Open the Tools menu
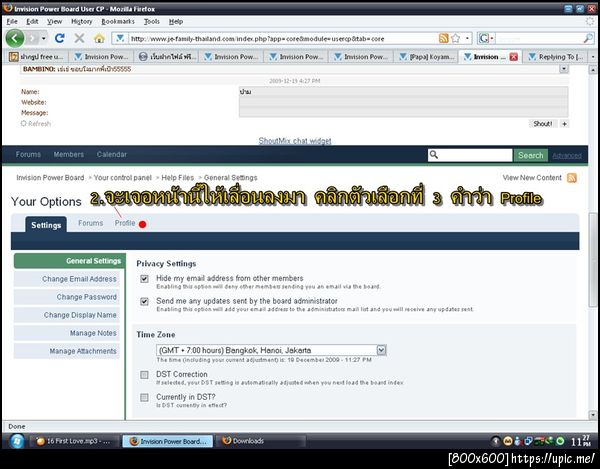The width and height of the screenshot is (600, 469). (x=152, y=21)
